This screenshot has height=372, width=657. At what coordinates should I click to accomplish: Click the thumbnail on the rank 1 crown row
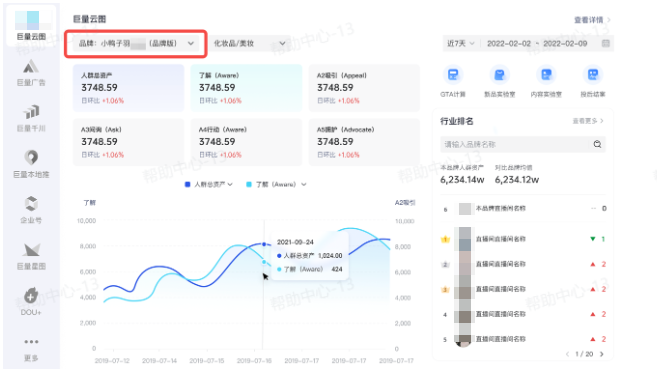tap(465, 239)
